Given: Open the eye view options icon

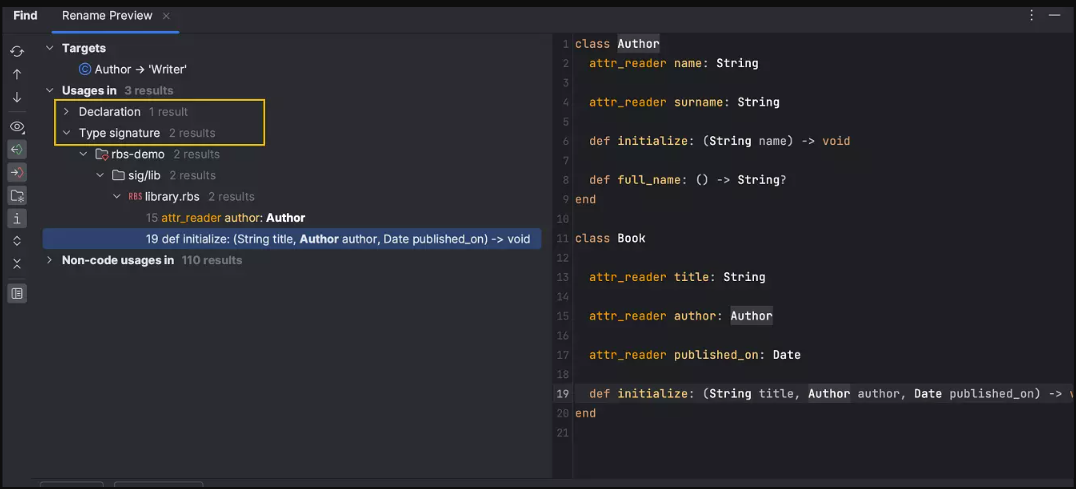Looking at the screenshot, I should [x=17, y=127].
